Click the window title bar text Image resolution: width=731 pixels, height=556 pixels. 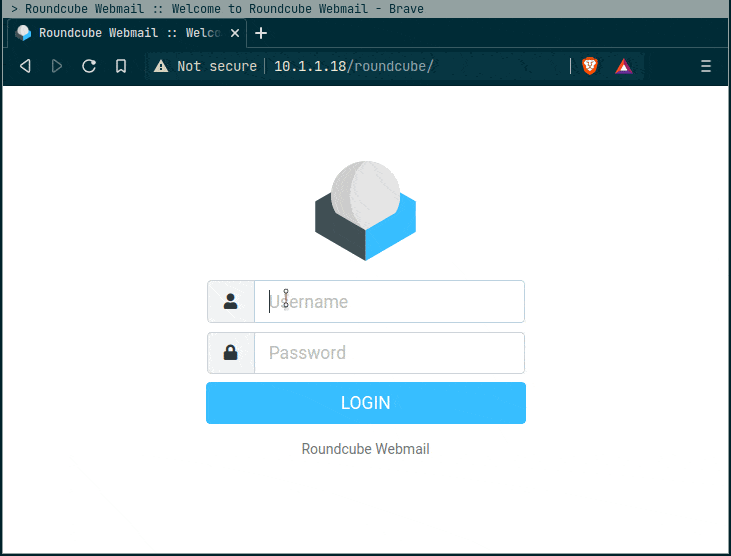click(x=224, y=9)
